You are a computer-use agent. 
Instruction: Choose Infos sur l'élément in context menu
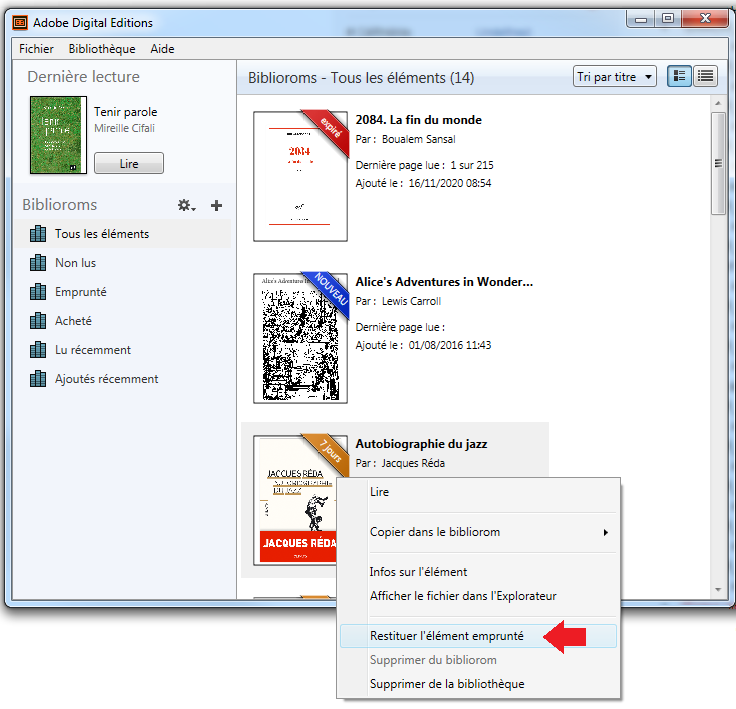(x=418, y=572)
